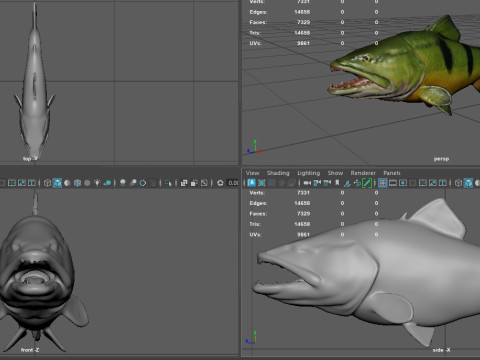Image resolution: width=480 pixels, height=360 pixels.
Task: Enable the X-Ray icon in front toolbar
Action: click(x=184, y=183)
